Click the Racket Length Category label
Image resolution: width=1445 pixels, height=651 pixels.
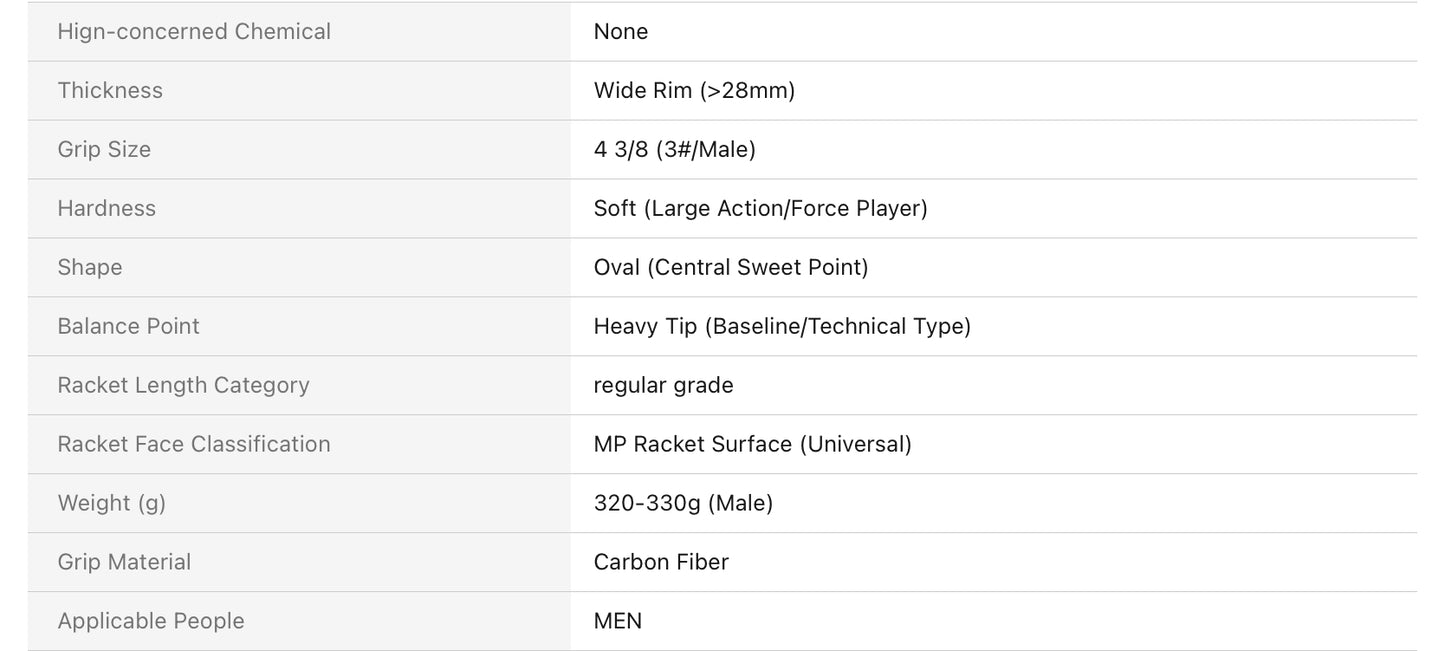183,385
